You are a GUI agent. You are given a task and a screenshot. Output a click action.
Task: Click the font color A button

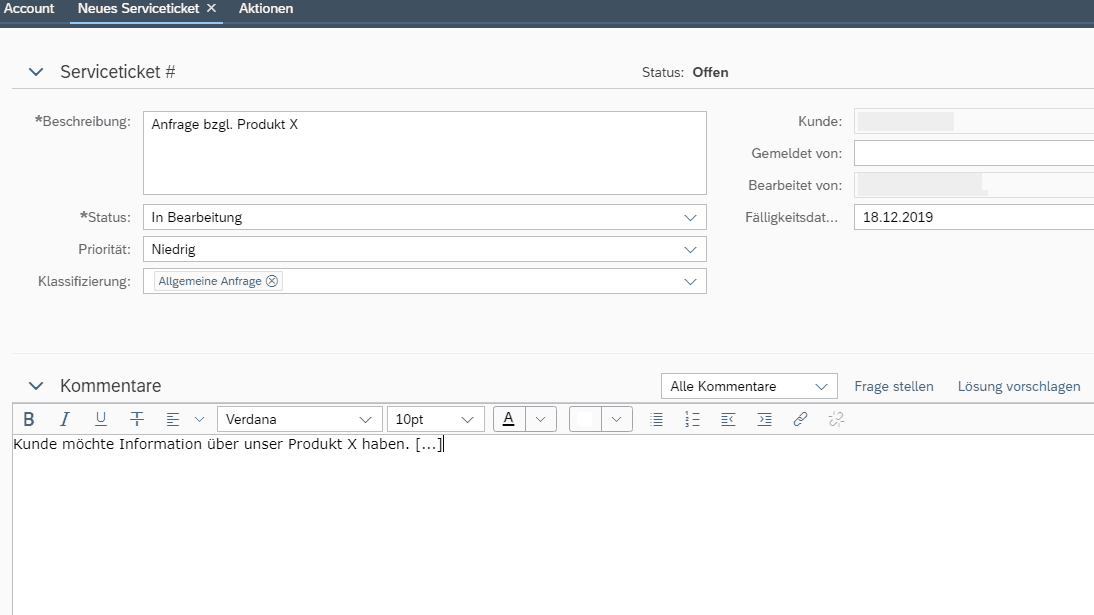point(509,419)
